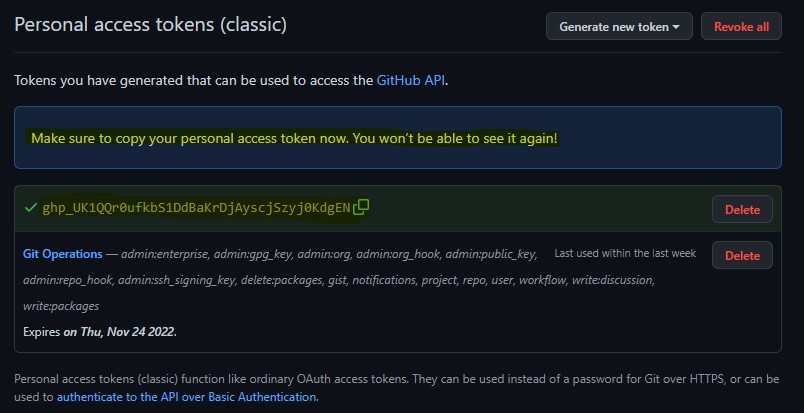Click the Personal access tokens (classic) heading
Image resolution: width=804 pixels, height=413 pixels.
(150, 24)
